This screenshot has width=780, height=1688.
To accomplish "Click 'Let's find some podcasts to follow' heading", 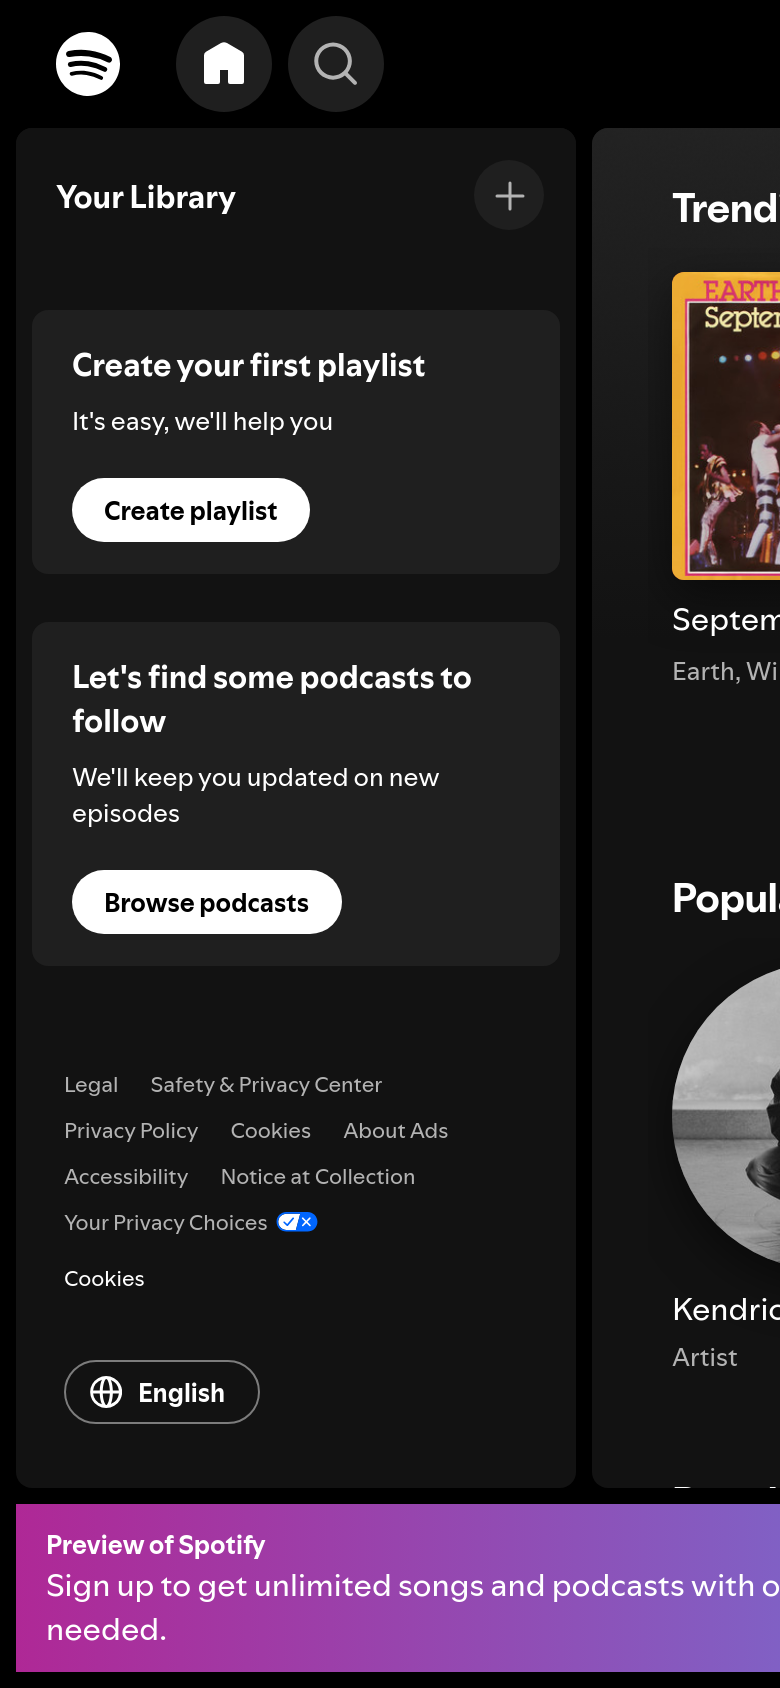I will coord(272,699).
